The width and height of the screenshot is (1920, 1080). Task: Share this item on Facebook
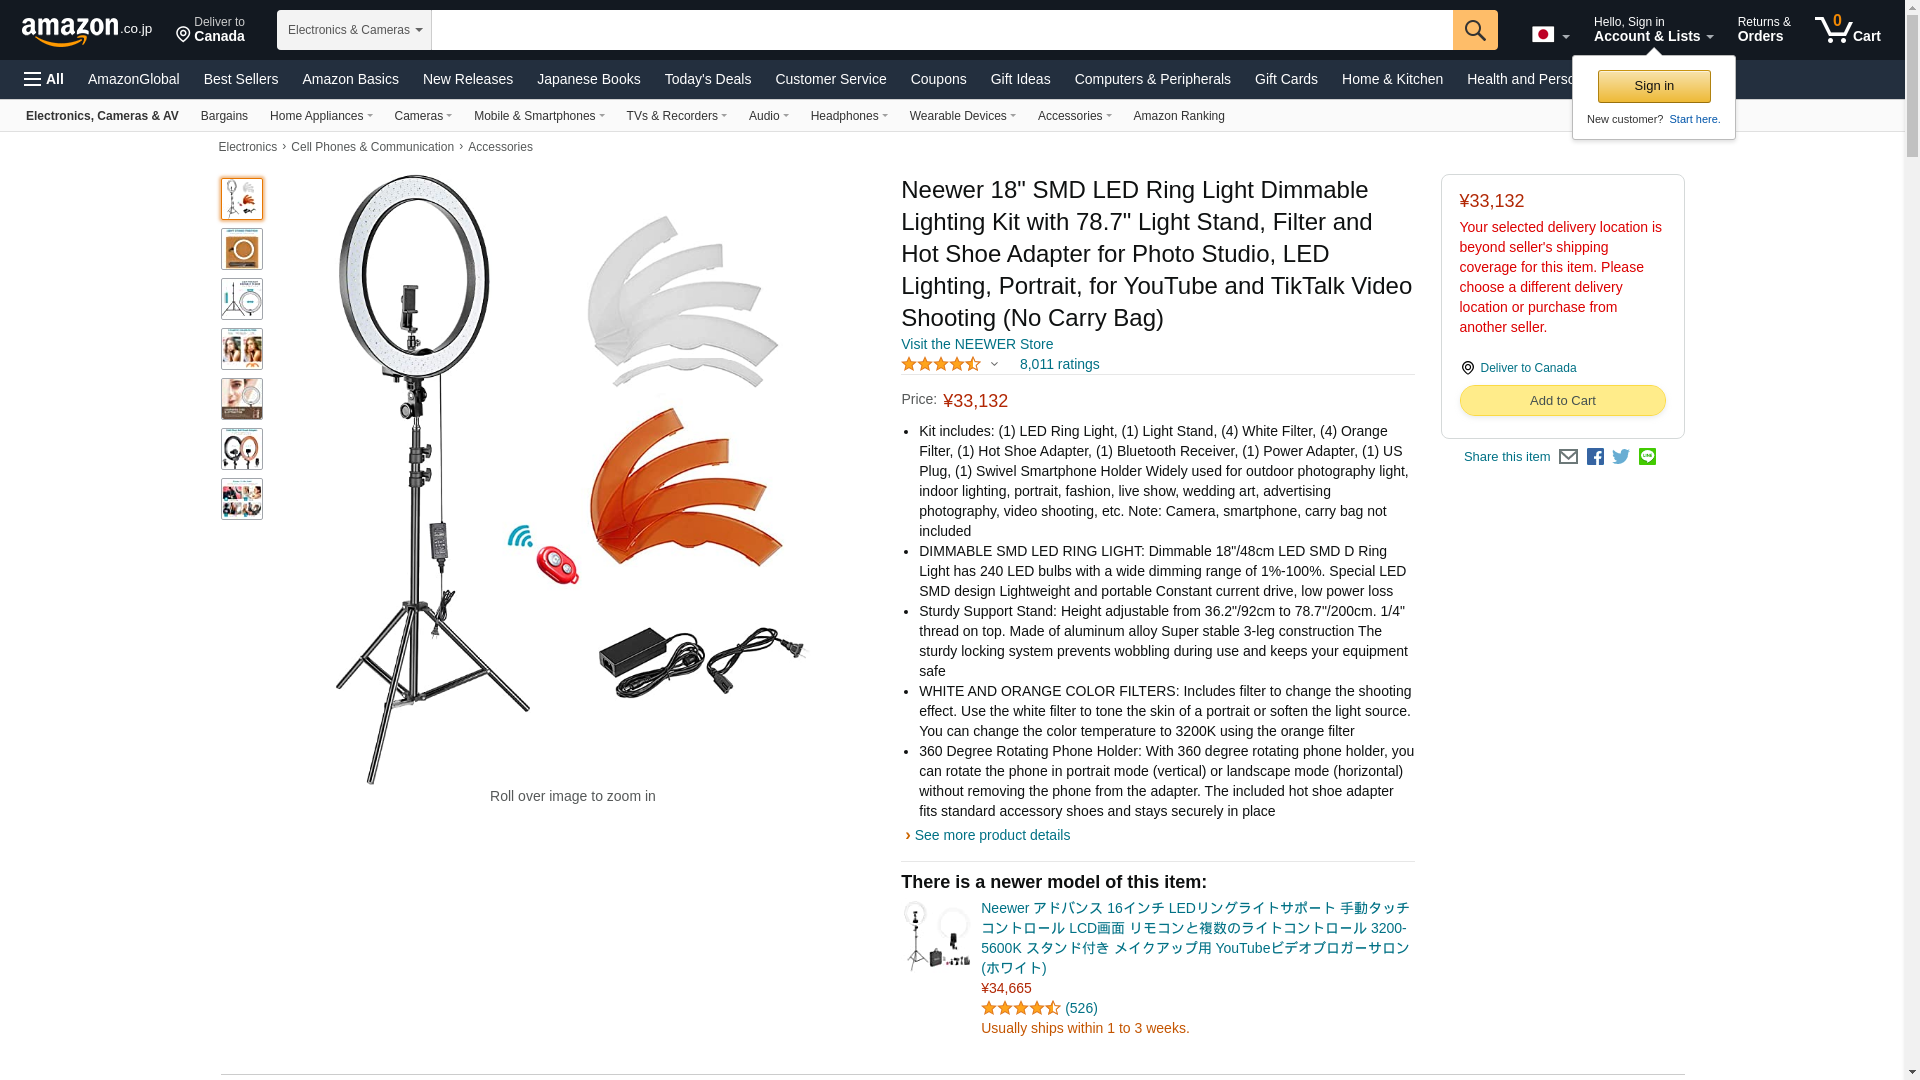click(1595, 457)
